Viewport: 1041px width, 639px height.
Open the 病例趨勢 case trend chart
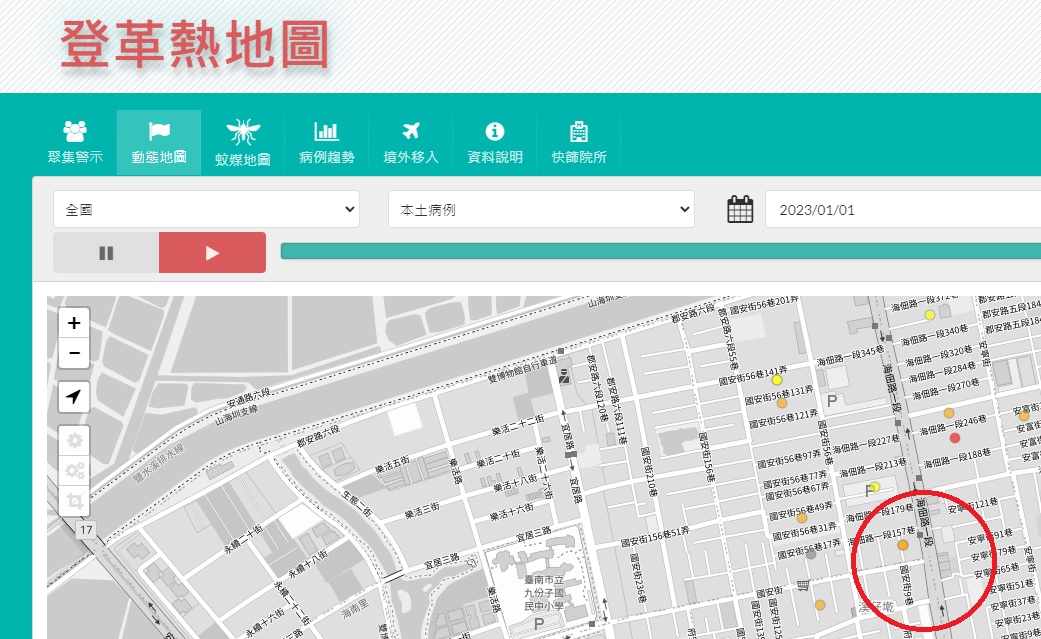326,142
